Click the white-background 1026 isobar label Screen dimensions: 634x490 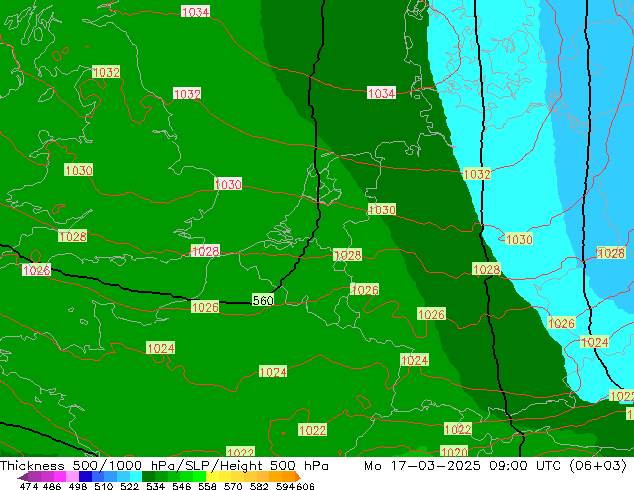tap(36, 270)
